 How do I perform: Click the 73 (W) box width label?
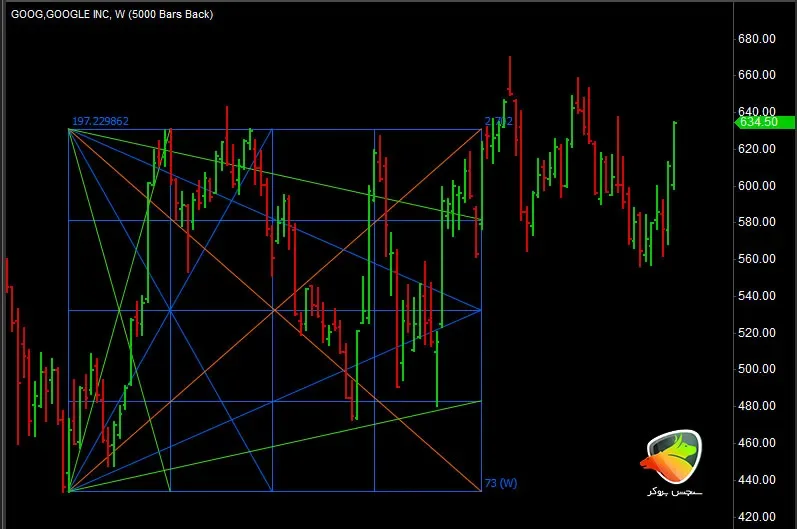[501, 483]
